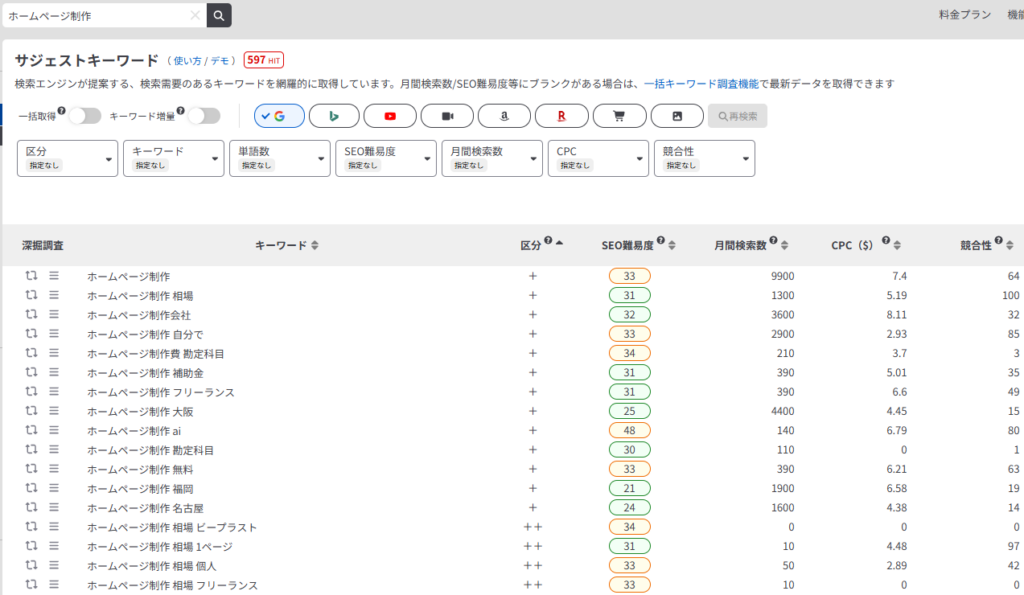The image size is (1024, 595).
Task: Open list menu icon for ホームページ制作会社
Action: 54,314
